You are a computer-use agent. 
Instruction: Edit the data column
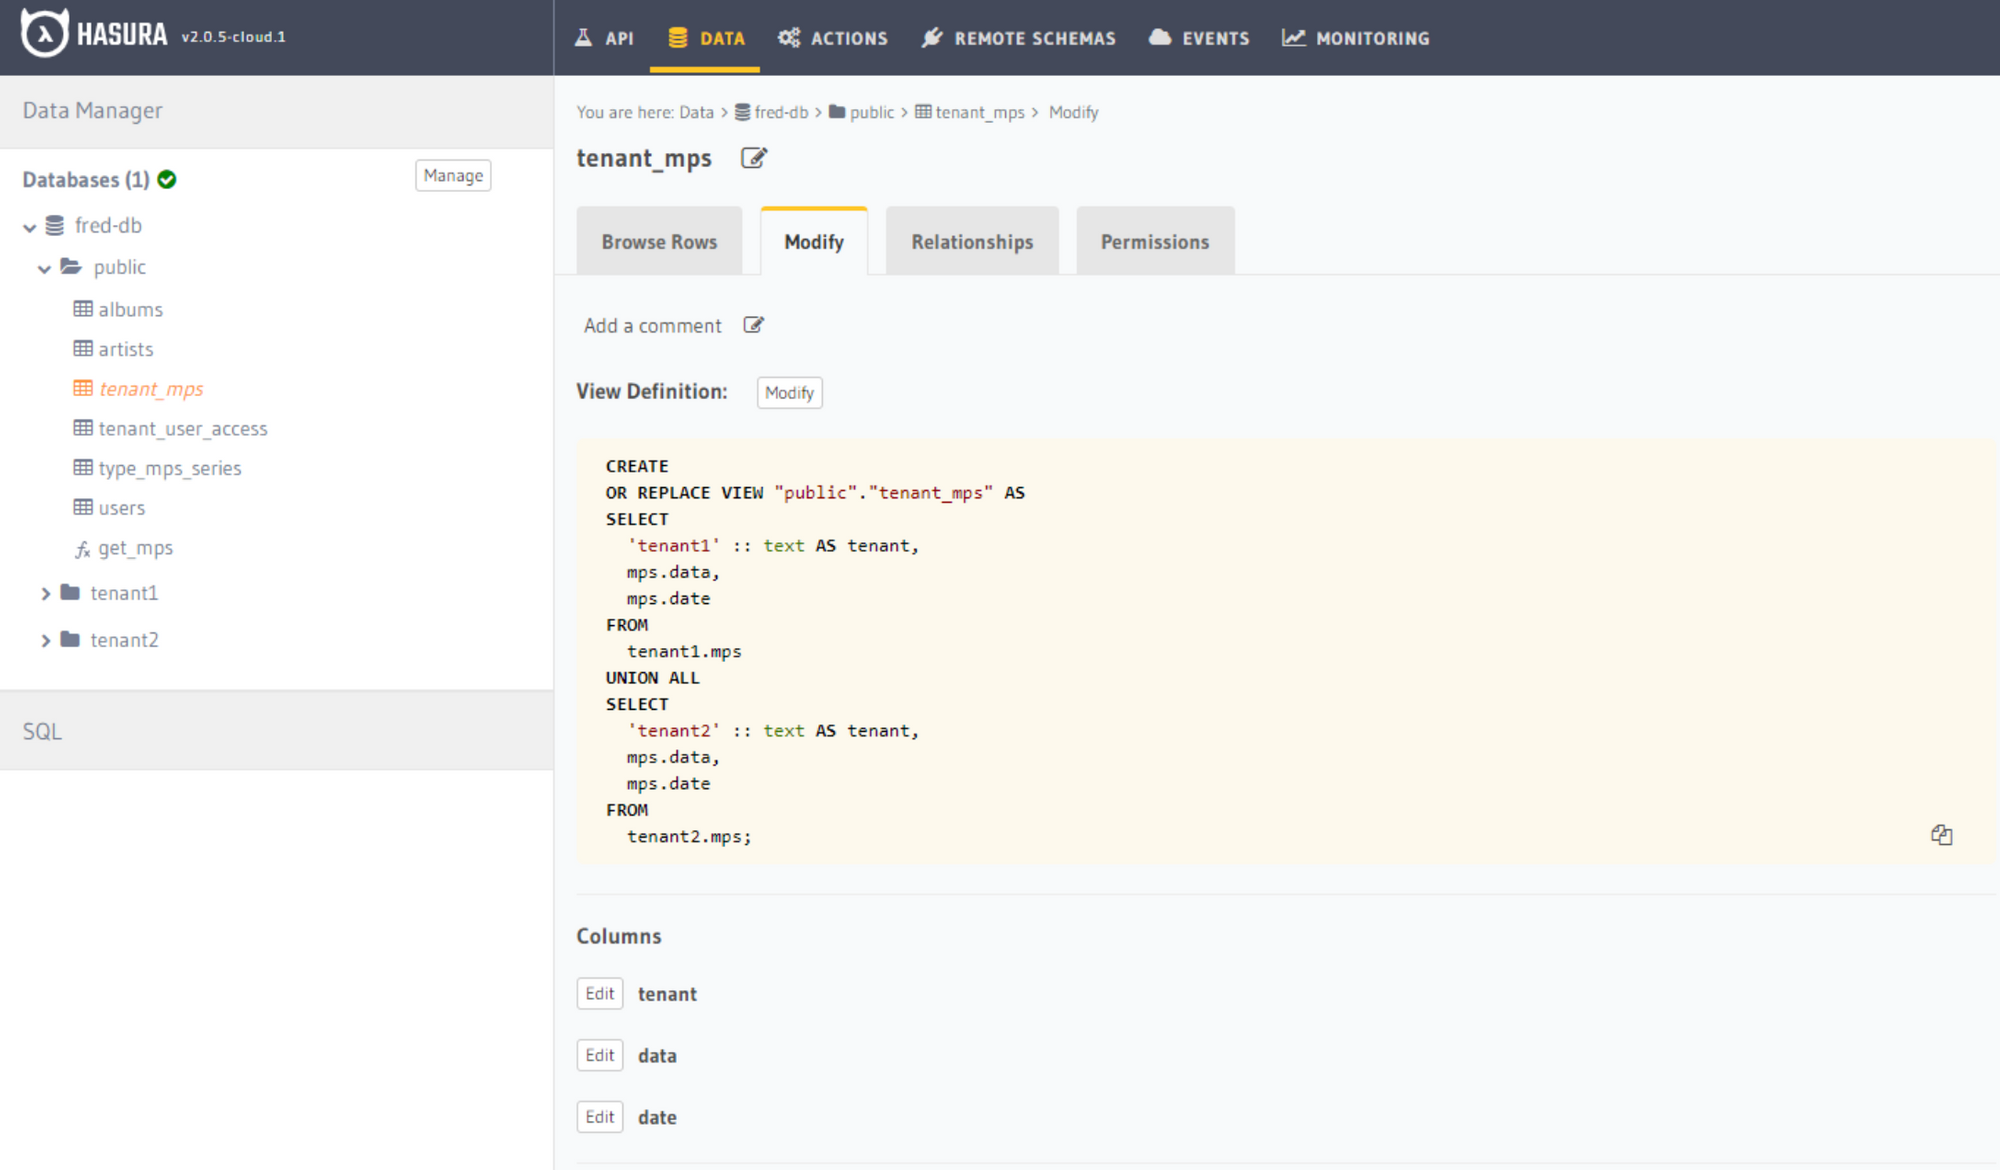600,1055
